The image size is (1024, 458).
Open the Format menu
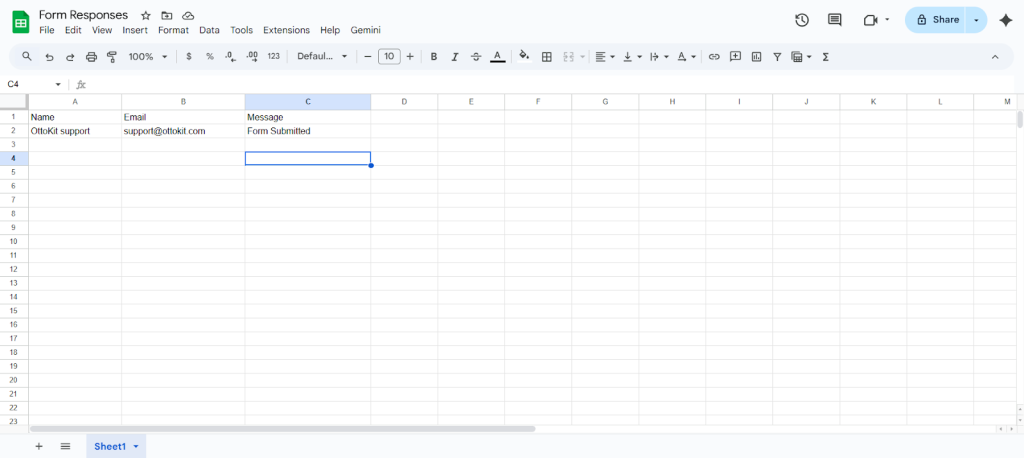173,30
